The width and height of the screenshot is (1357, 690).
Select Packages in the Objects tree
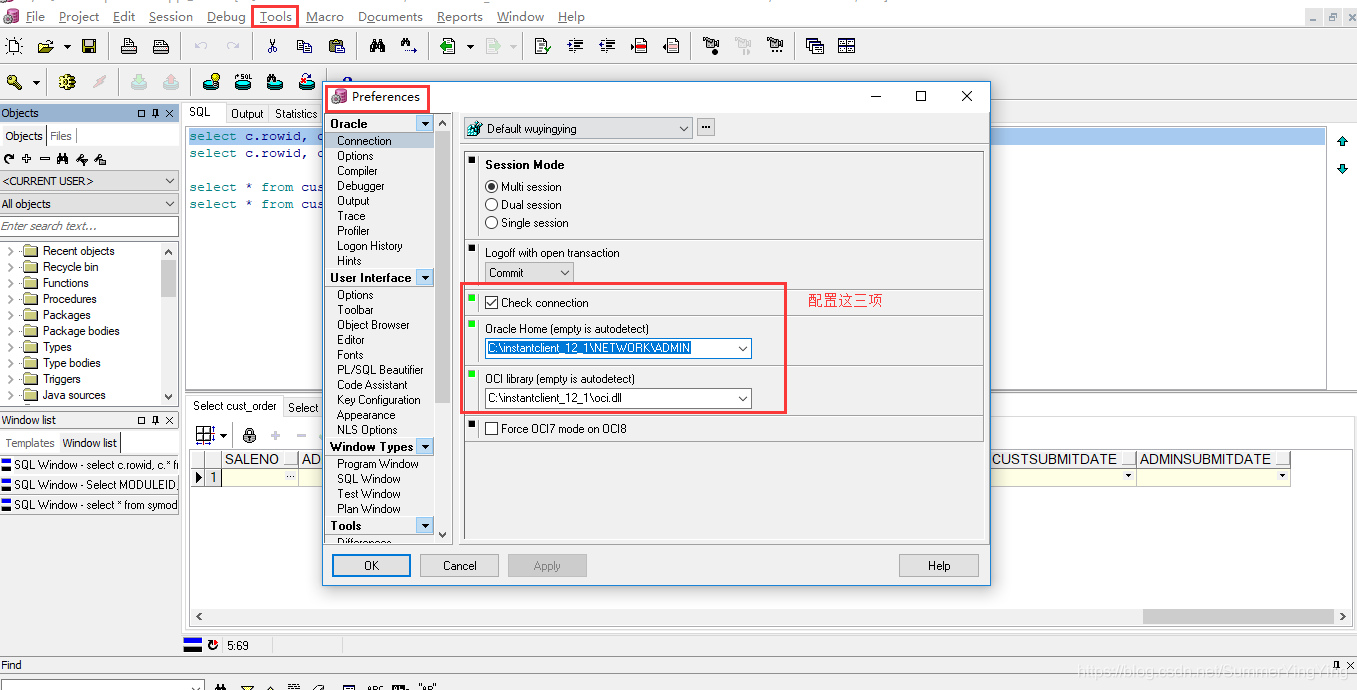pos(66,315)
